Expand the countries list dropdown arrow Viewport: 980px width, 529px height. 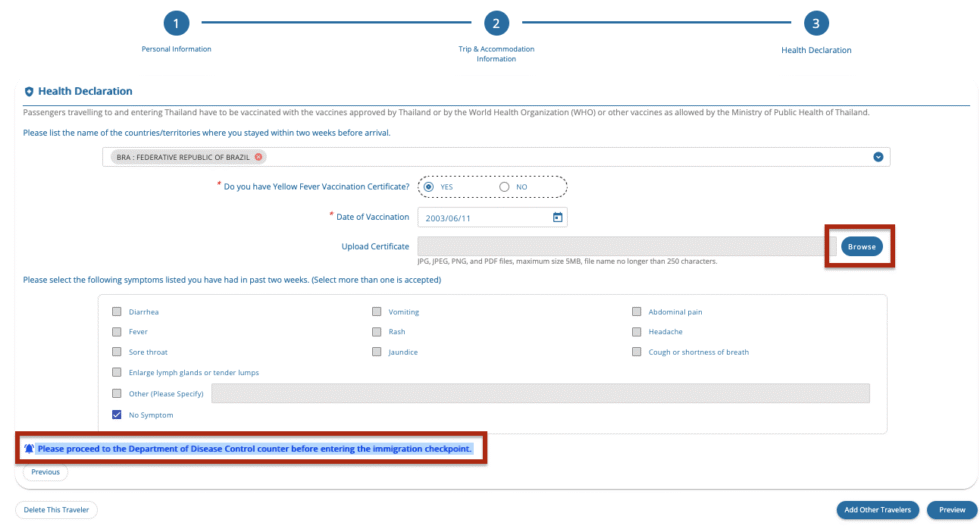878,157
